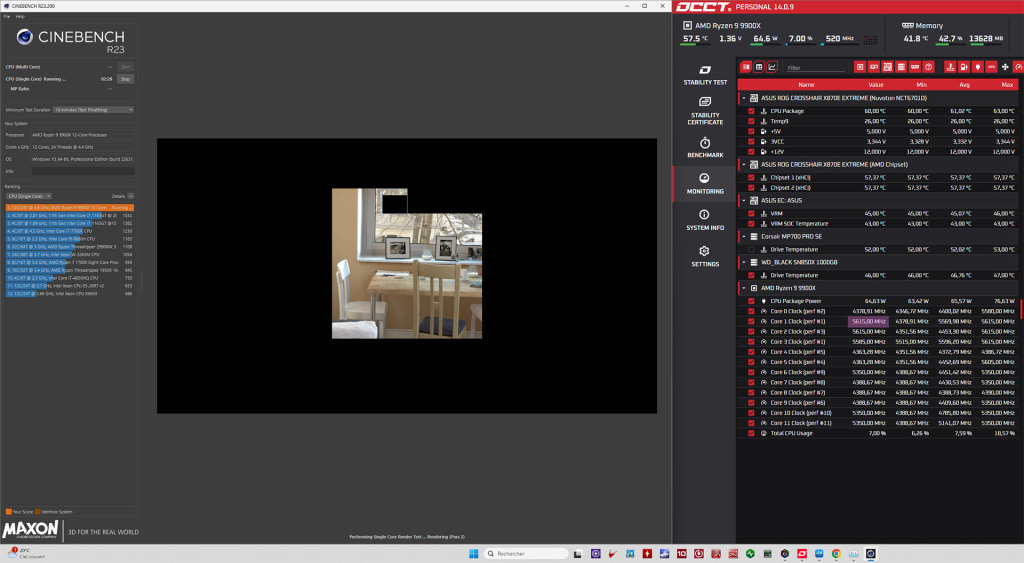This screenshot has height=563, width=1024.
Task: Collapse the ASUS EC: ASUS group
Action: 743,201
